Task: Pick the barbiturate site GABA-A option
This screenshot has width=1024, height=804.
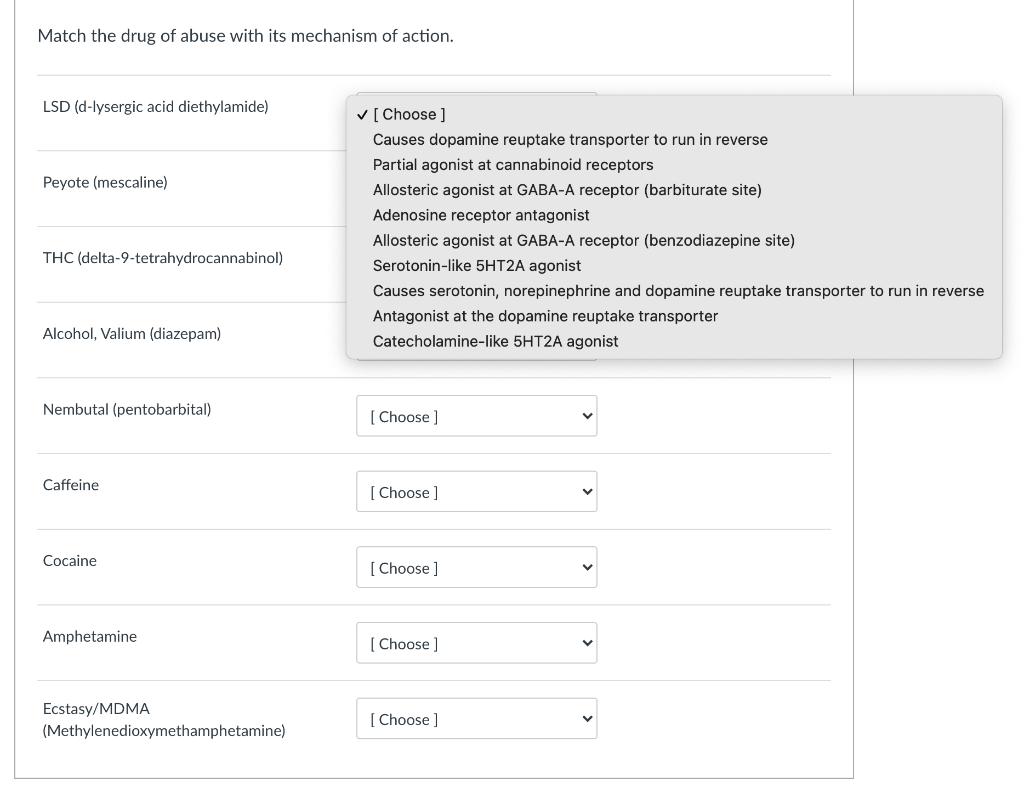Action: coord(567,190)
